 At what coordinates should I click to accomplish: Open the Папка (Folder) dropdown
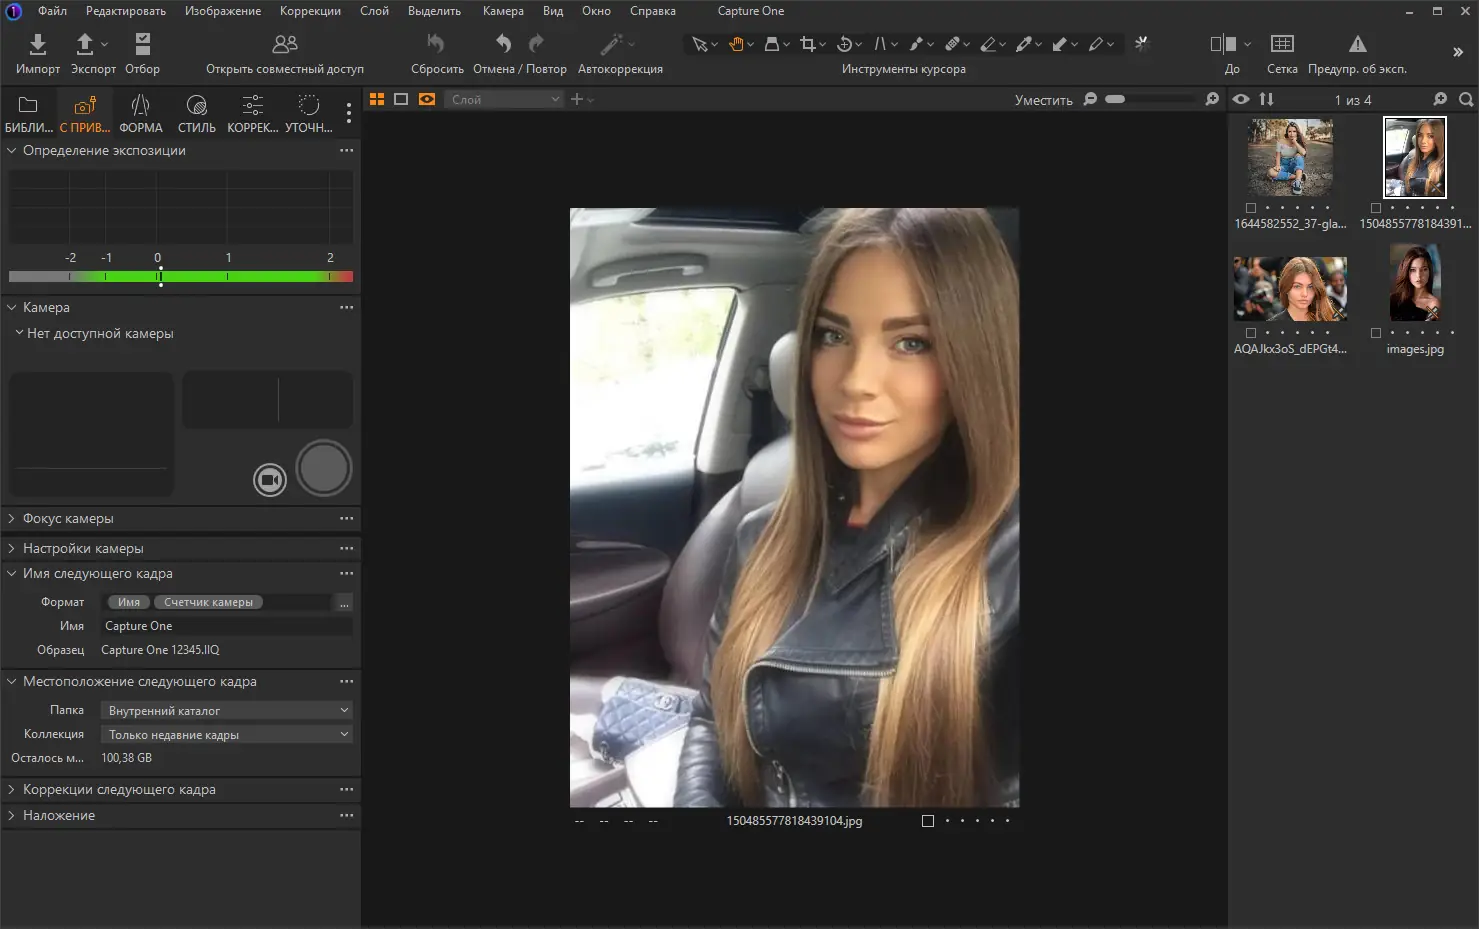click(x=227, y=710)
